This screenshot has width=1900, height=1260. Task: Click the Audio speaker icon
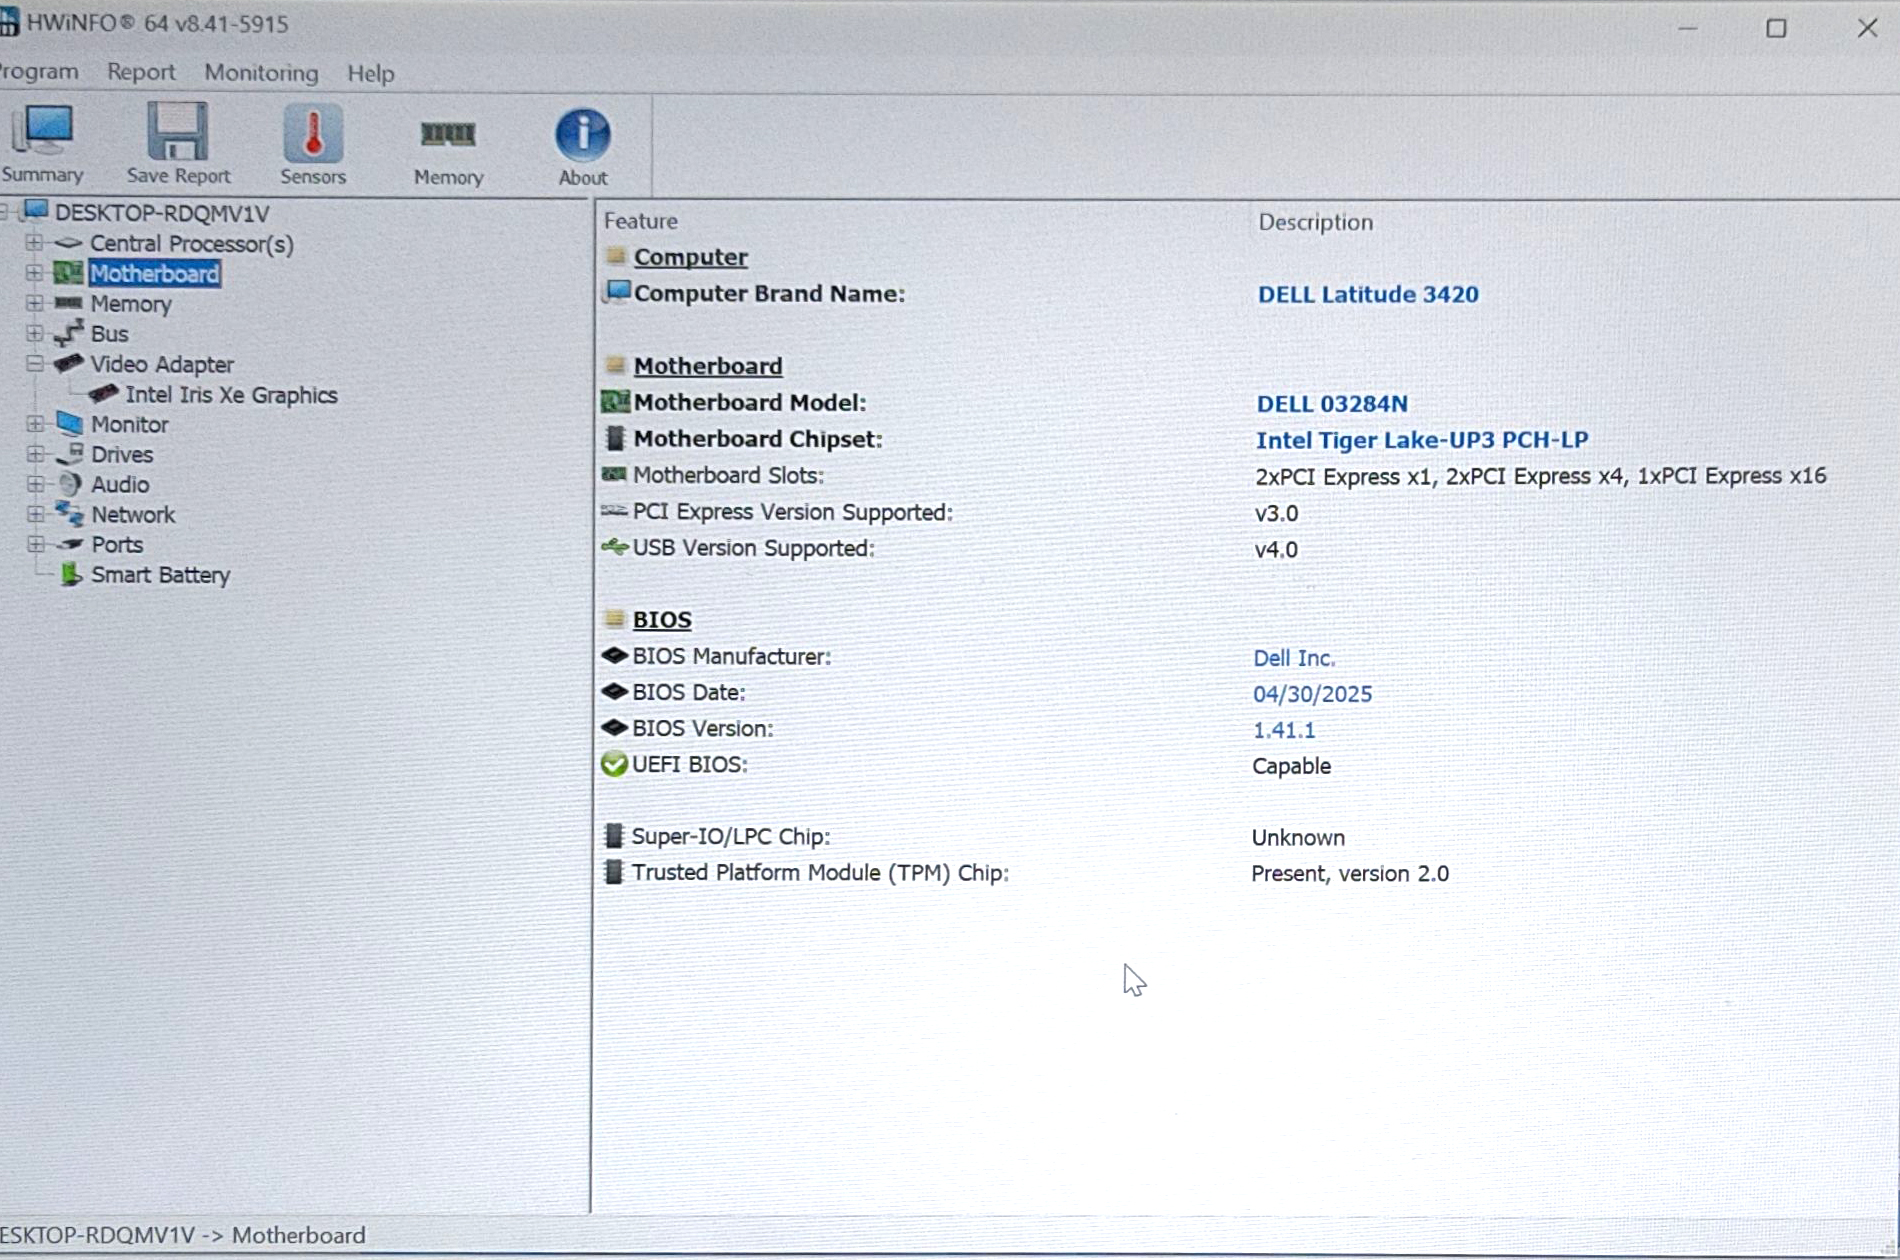click(69, 484)
